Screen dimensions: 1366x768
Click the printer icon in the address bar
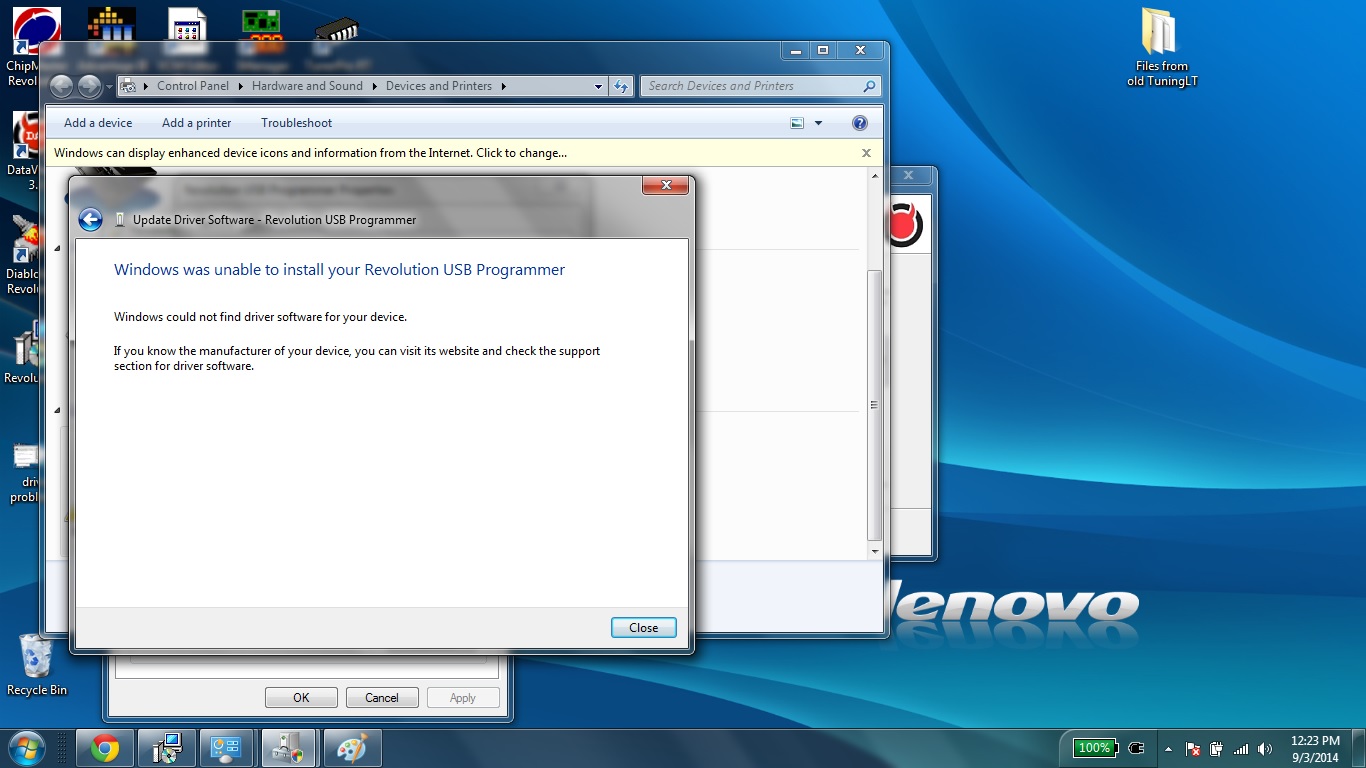(x=128, y=86)
